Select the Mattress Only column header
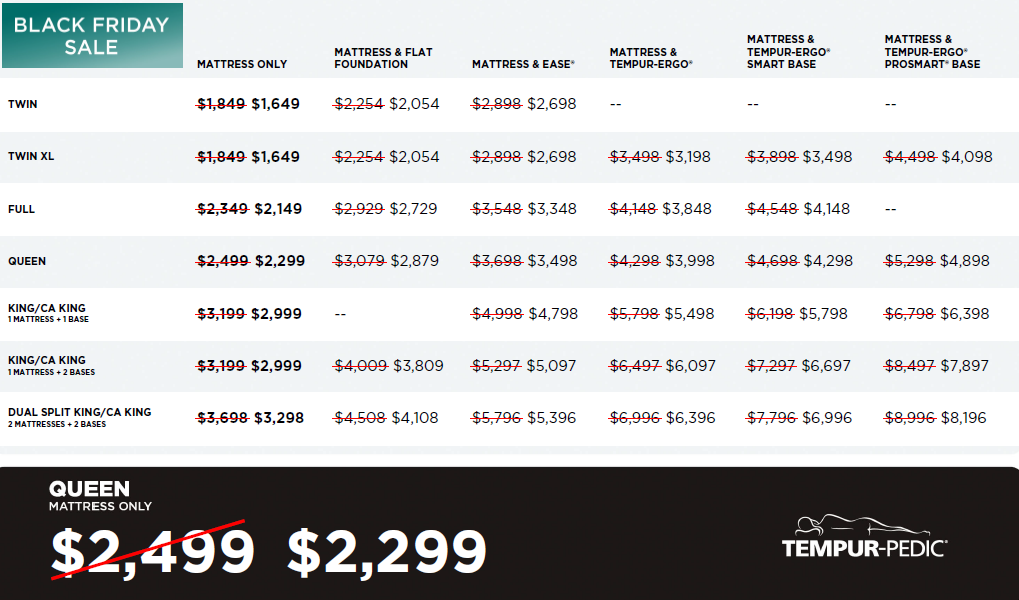1019x600 pixels. click(x=242, y=64)
